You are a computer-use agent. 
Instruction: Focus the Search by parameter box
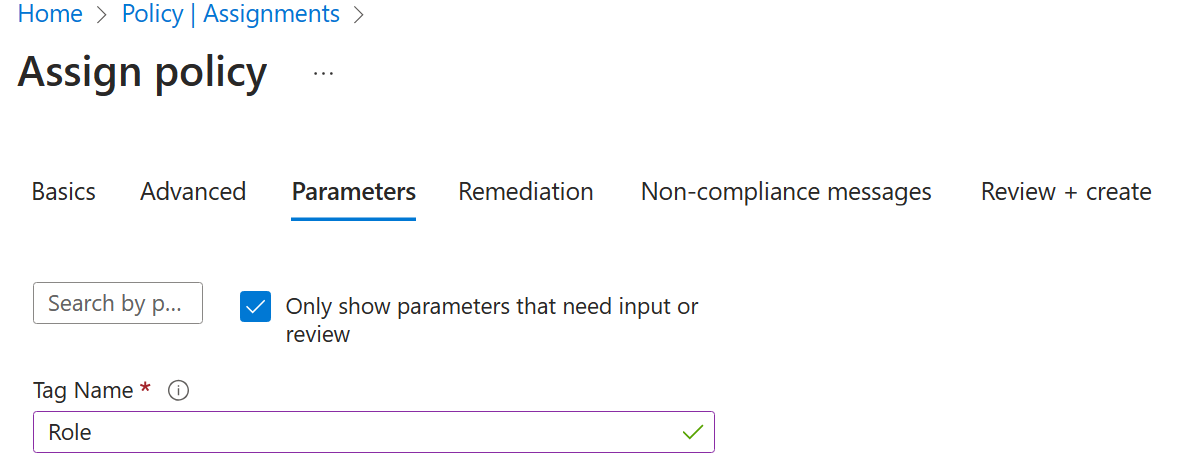118,303
